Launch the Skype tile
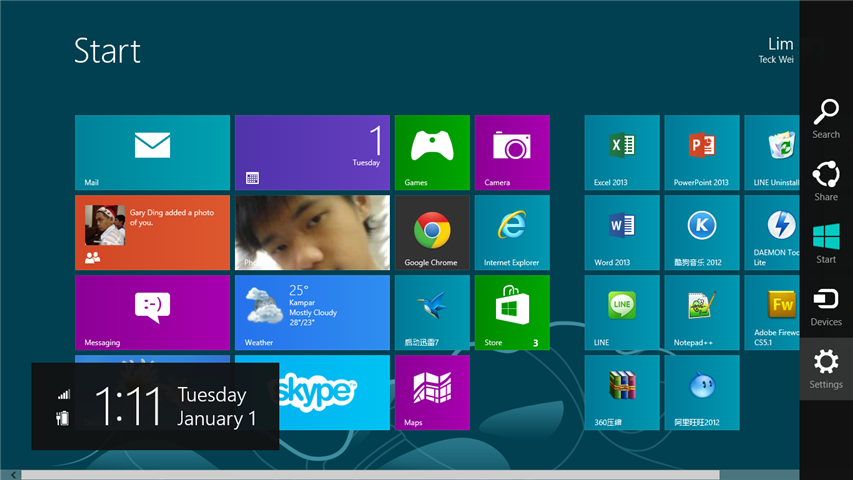 335,392
